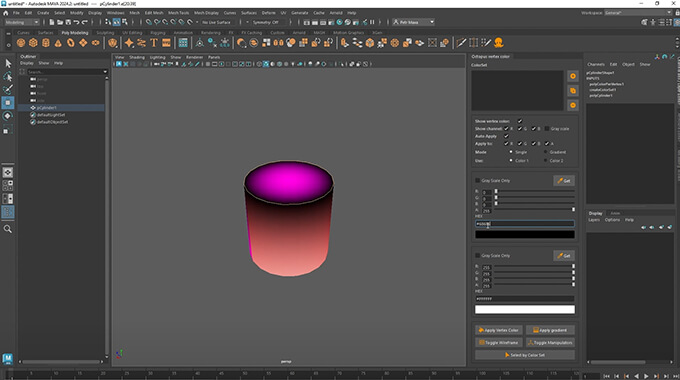680x380 pixels.
Task: Click the Get button for first color
Action: pyautogui.click(x=564, y=180)
